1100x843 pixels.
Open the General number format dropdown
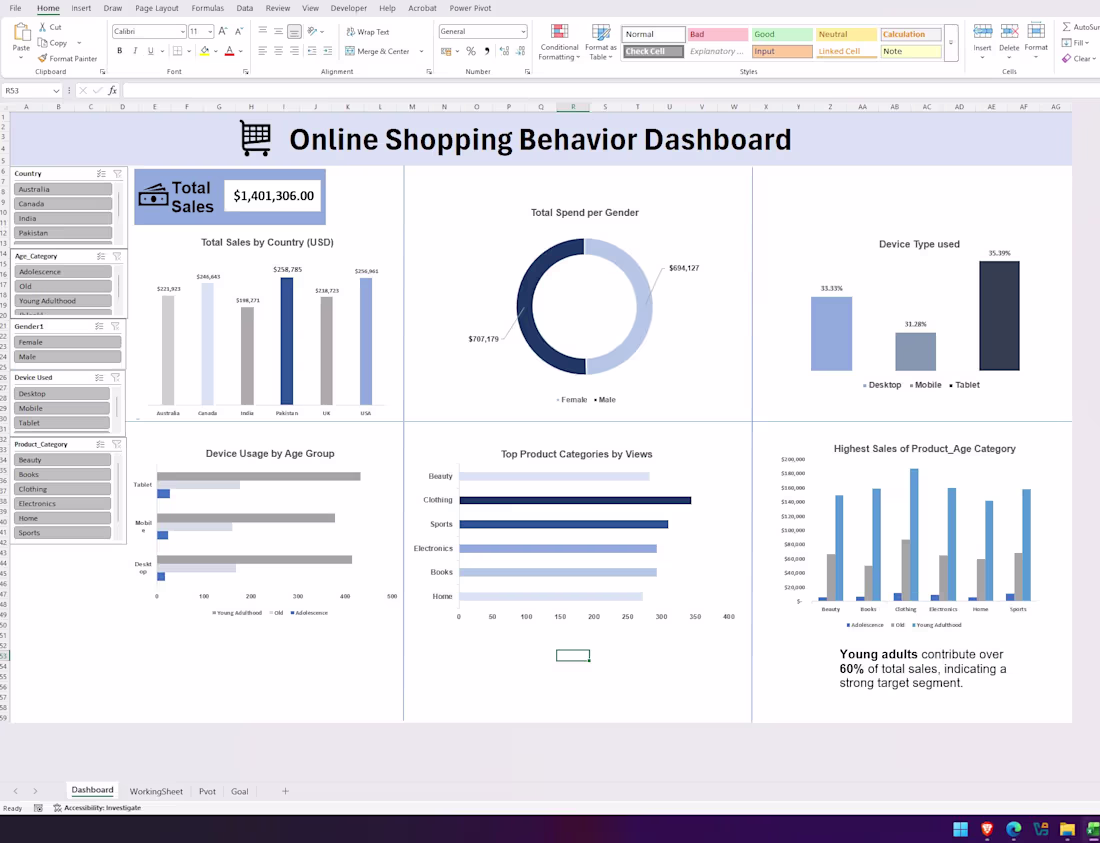[x=523, y=32]
